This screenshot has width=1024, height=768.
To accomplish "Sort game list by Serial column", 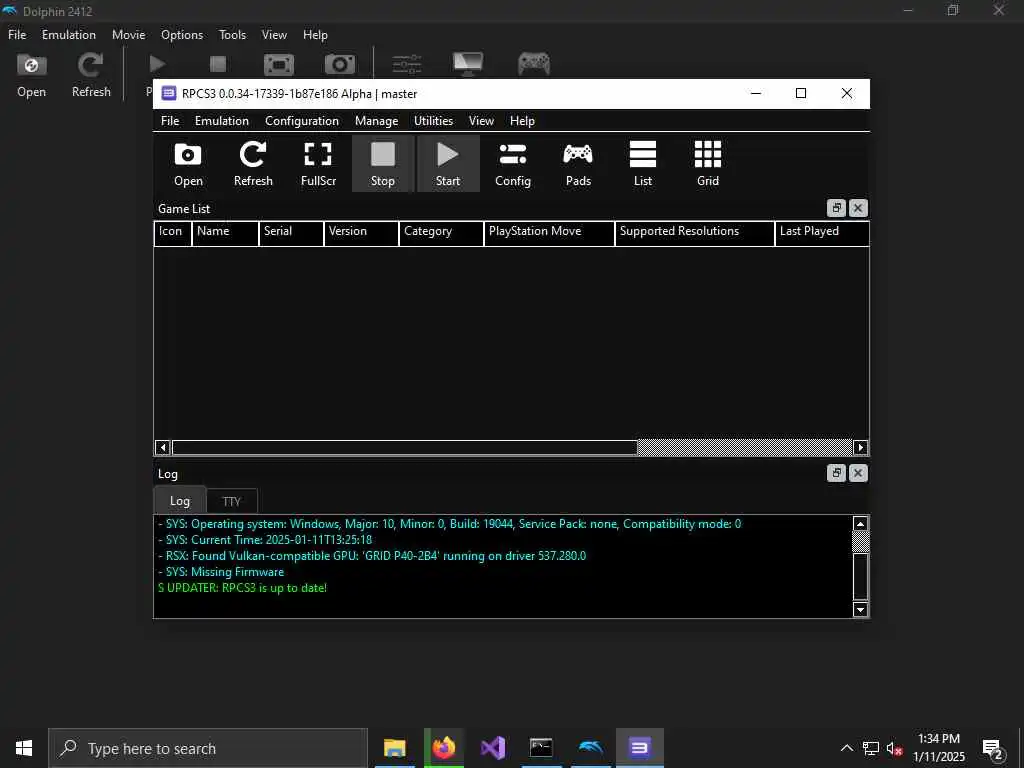I will (291, 233).
